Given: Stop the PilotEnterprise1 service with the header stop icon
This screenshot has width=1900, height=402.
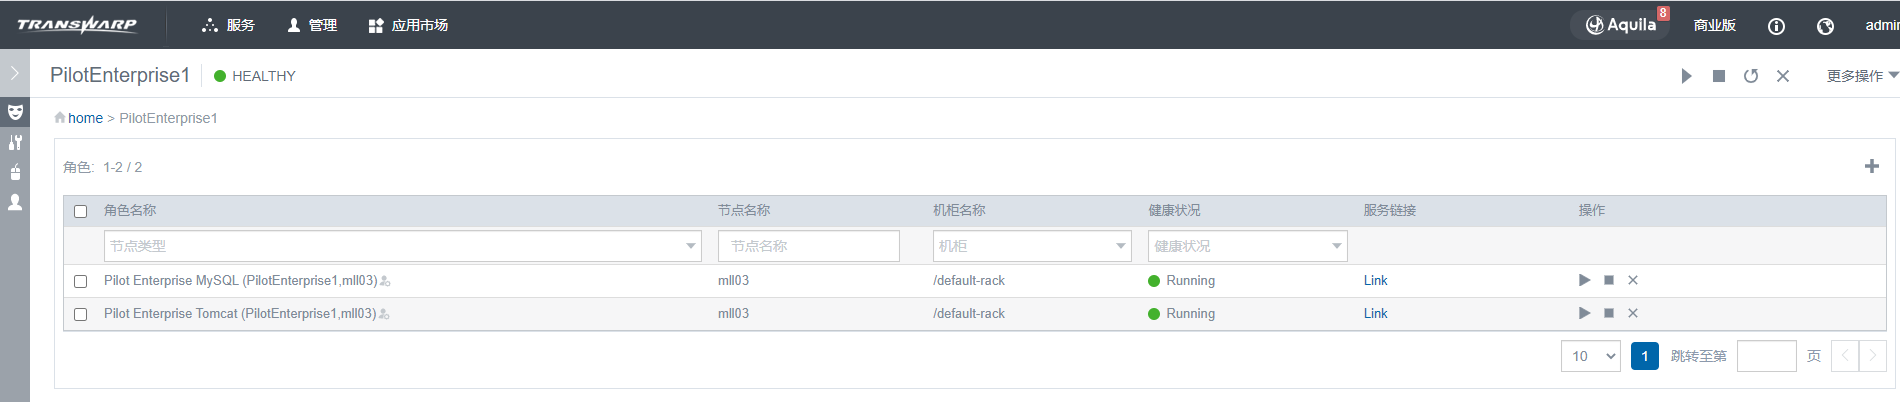Looking at the screenshot, I should pyautogui.click(x=1719, y=76).
